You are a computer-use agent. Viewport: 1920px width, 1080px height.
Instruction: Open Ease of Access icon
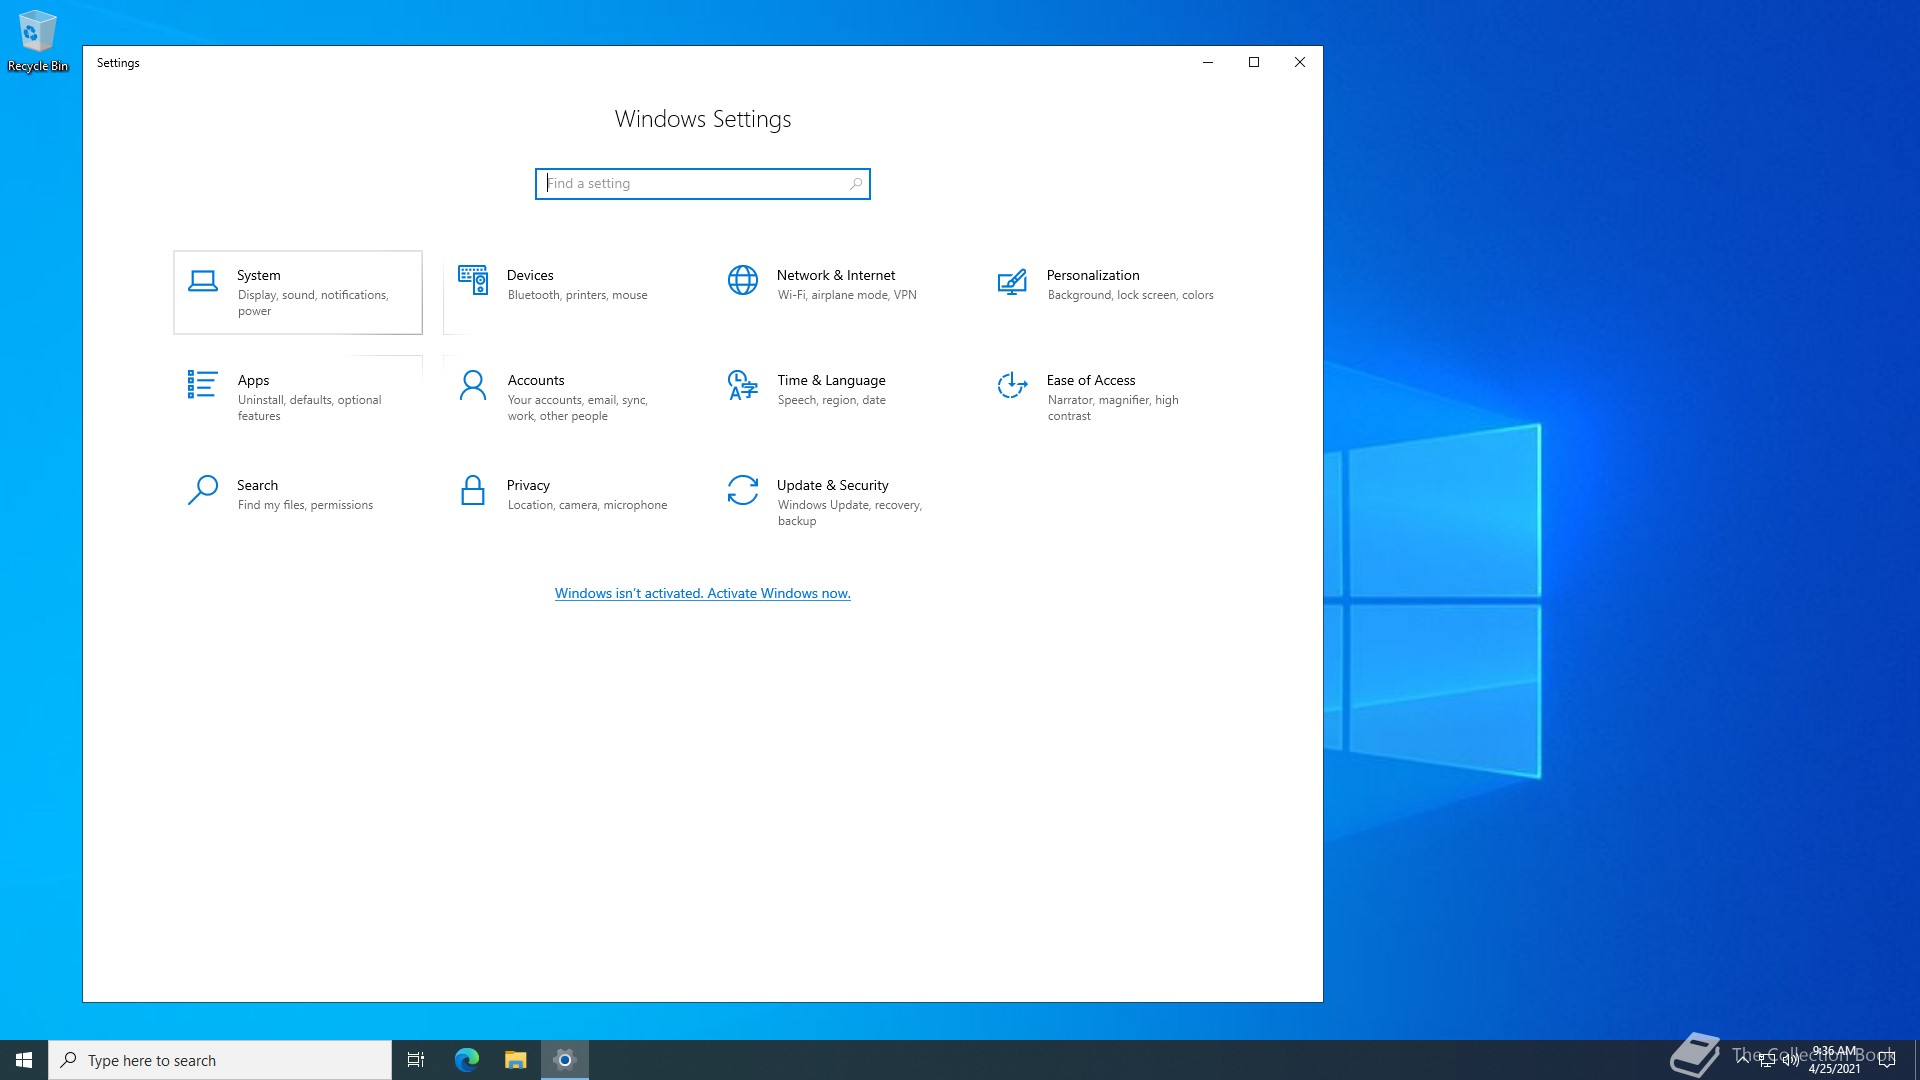(1012, 385)
